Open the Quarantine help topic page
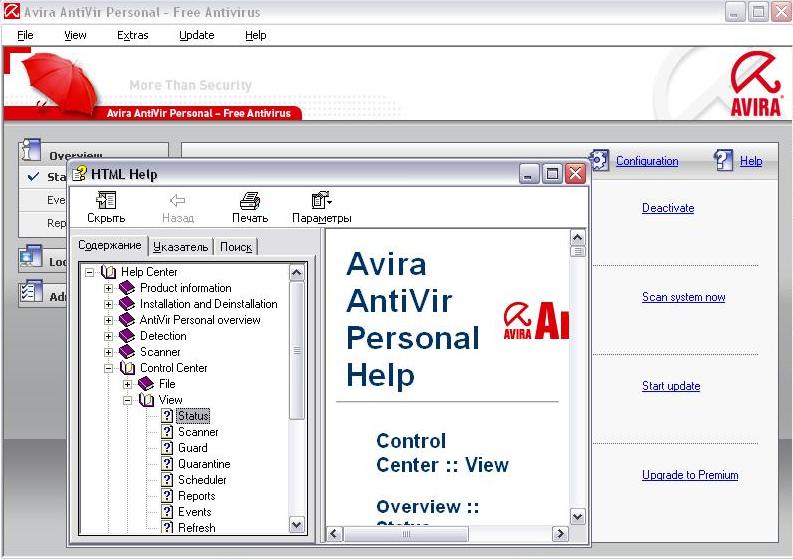This screenshot has width=793, height=560. pyautogui.click(x=203, y=464)
